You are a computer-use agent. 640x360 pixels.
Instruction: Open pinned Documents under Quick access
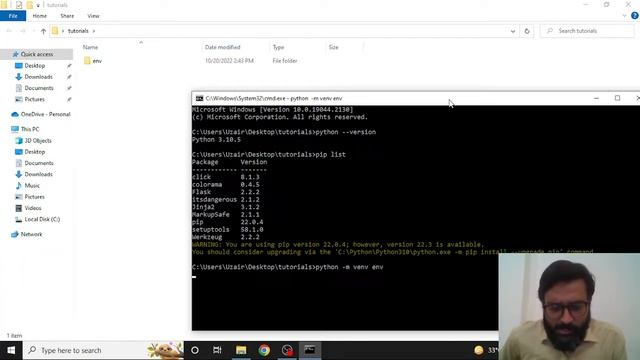coord(39,88)
